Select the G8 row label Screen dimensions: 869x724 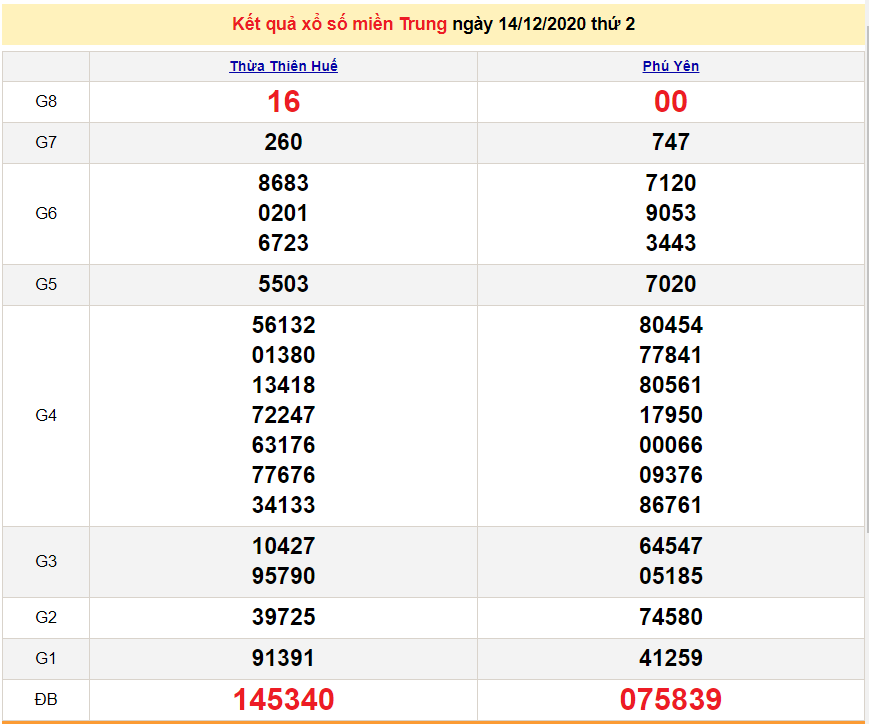(x=46, y=101)
